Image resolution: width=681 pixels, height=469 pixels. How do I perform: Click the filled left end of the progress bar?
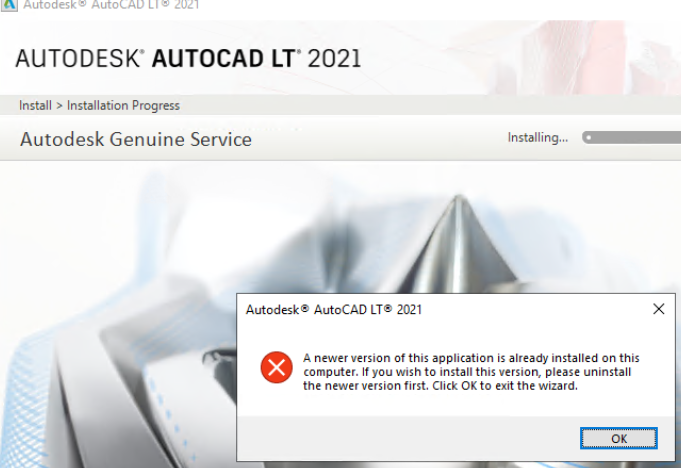click(x=589, y=138)
